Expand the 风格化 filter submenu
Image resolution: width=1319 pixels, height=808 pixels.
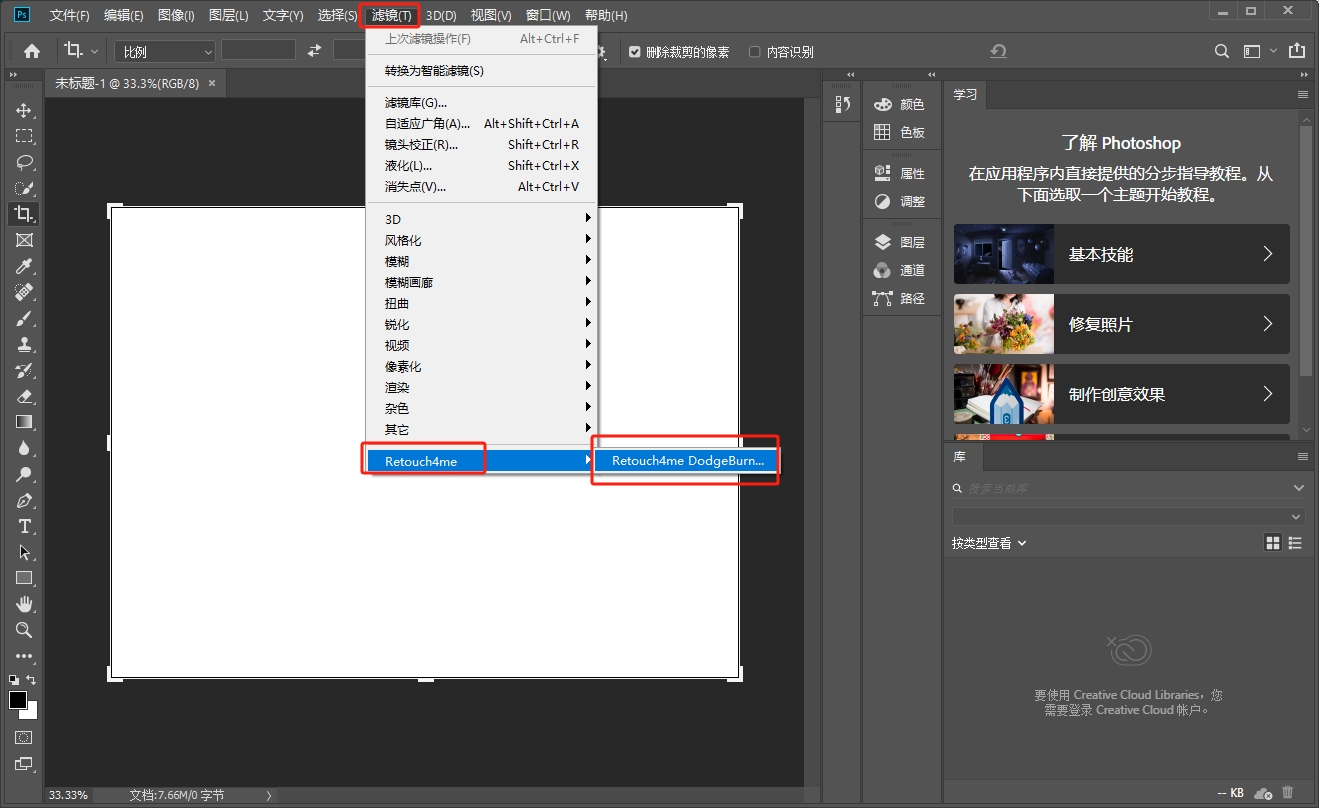[482, 240]
